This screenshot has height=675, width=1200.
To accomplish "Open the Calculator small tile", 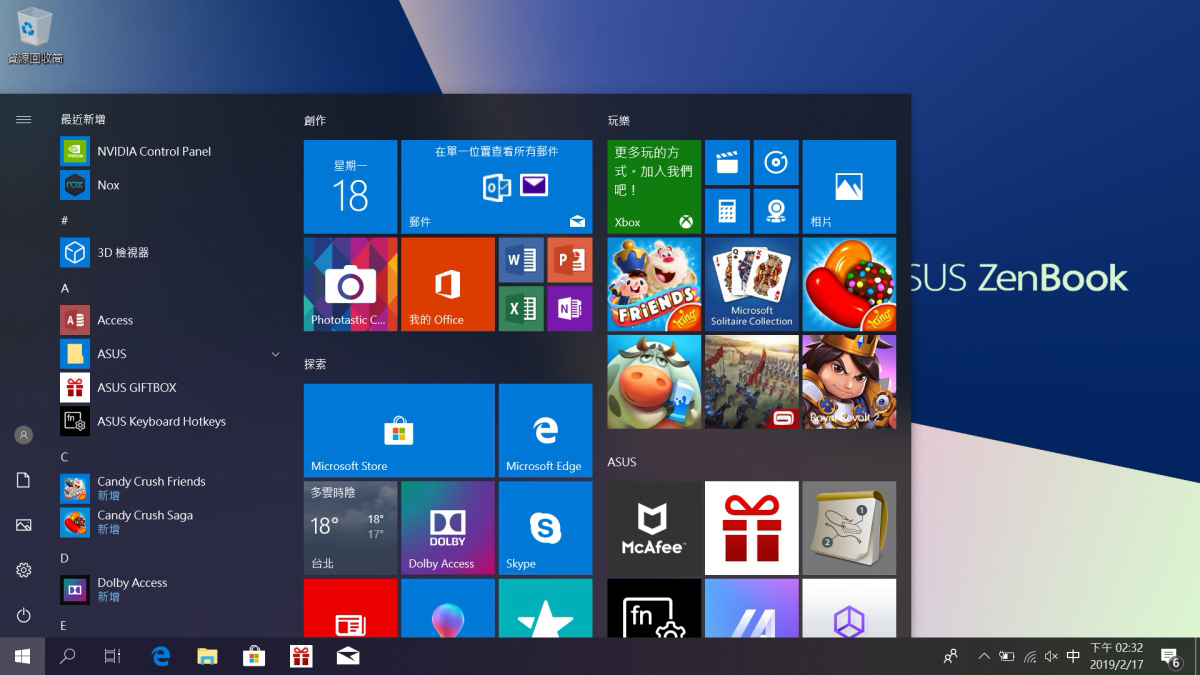I will click(x=727, y=211).
